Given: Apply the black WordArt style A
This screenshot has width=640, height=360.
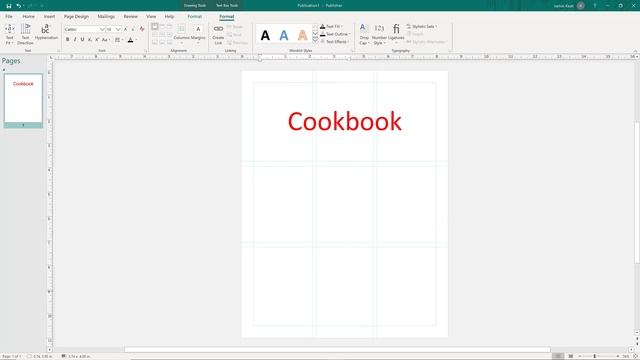Looking at the screenshot, I should click(x=265, y=36).
